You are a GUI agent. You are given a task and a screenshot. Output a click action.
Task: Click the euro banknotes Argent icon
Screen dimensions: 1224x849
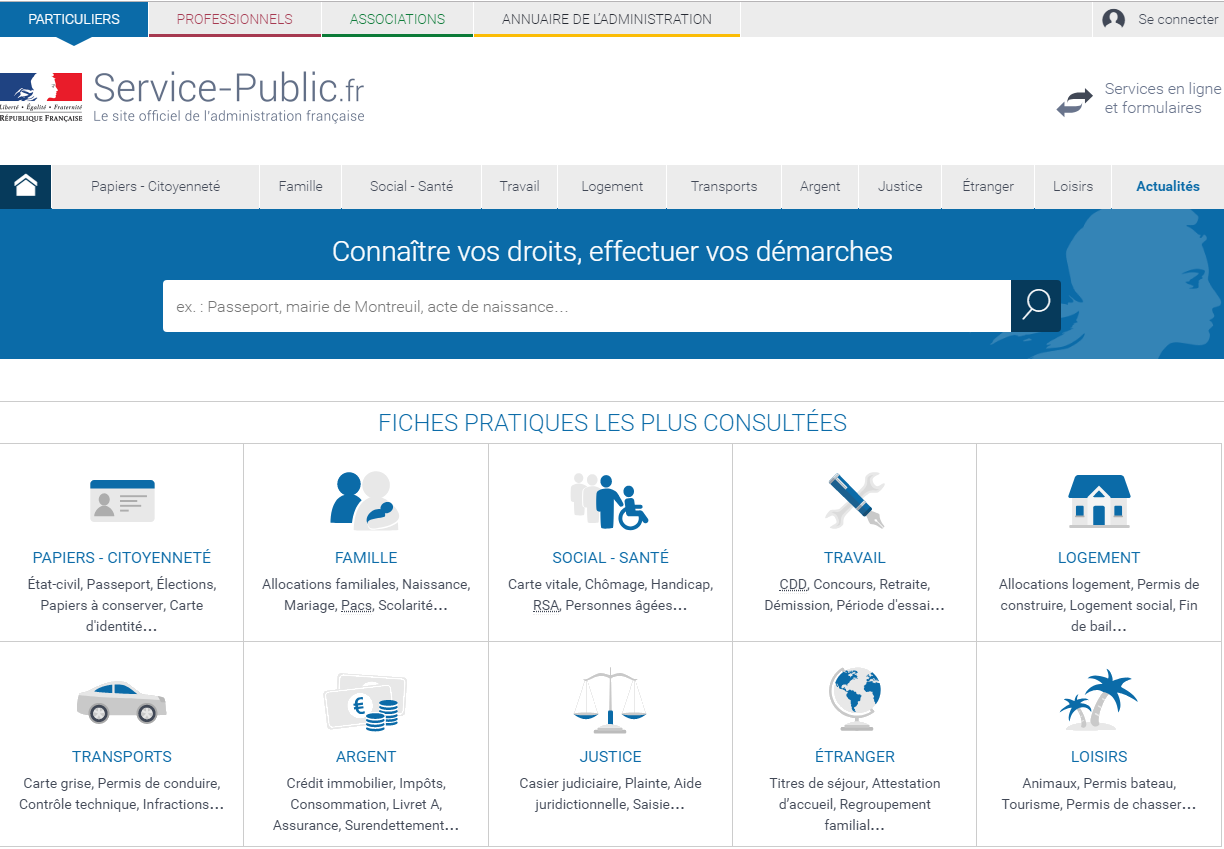point(365,701)
